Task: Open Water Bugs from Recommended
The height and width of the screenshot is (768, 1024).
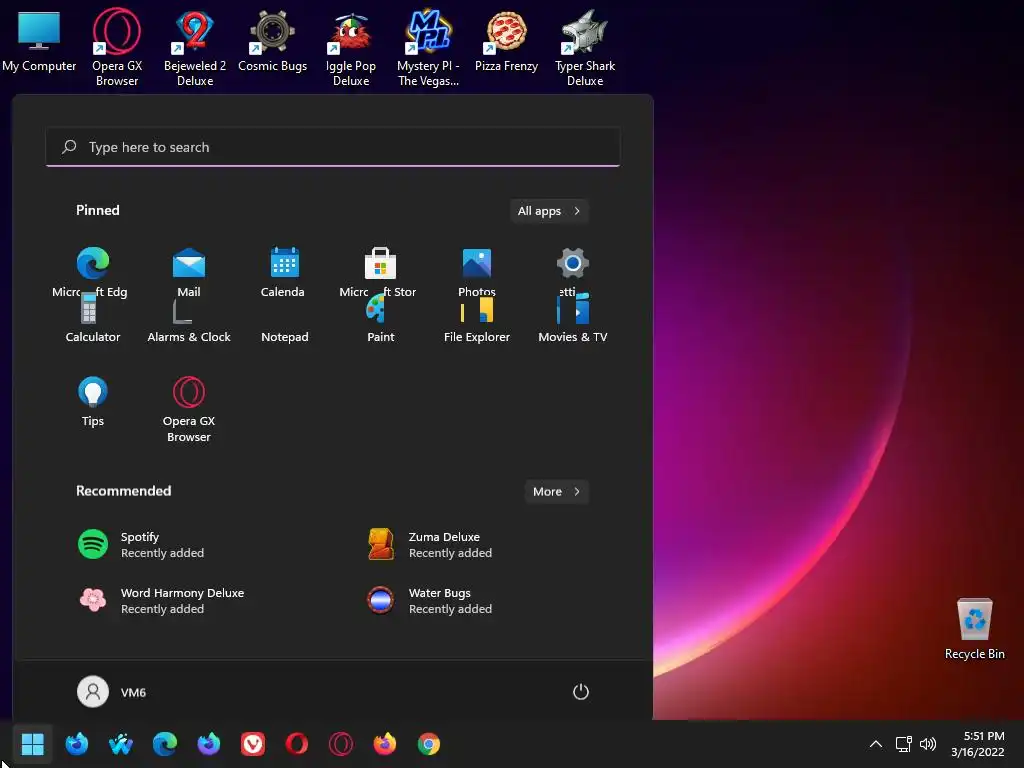Action: tap(430, 601)
